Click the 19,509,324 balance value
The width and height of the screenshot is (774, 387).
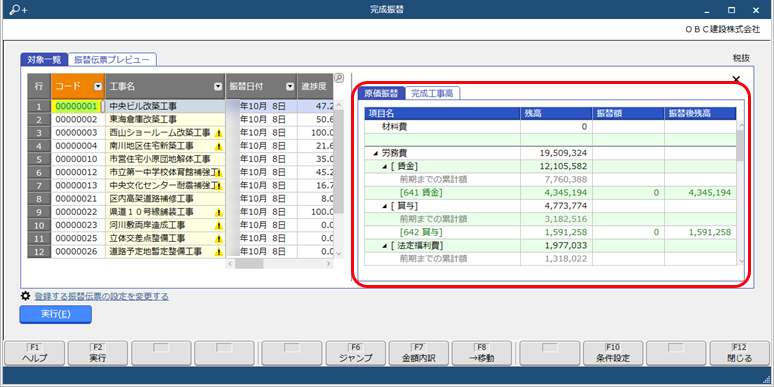(x=563, y=154)
